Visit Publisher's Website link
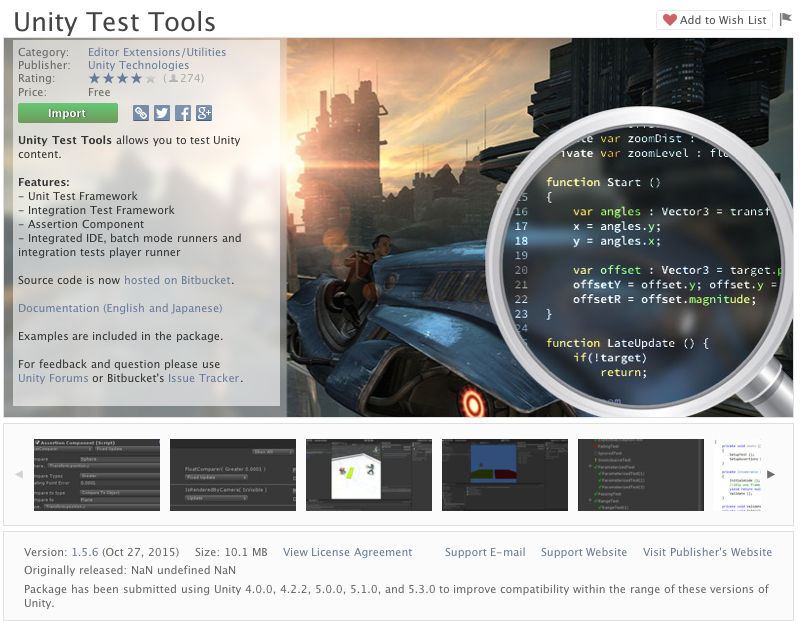 (x=707, y=552)
